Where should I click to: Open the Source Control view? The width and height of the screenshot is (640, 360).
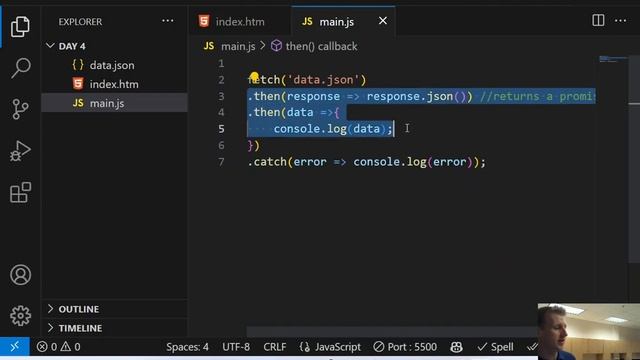pyautogui.click(x=20, y=109)
